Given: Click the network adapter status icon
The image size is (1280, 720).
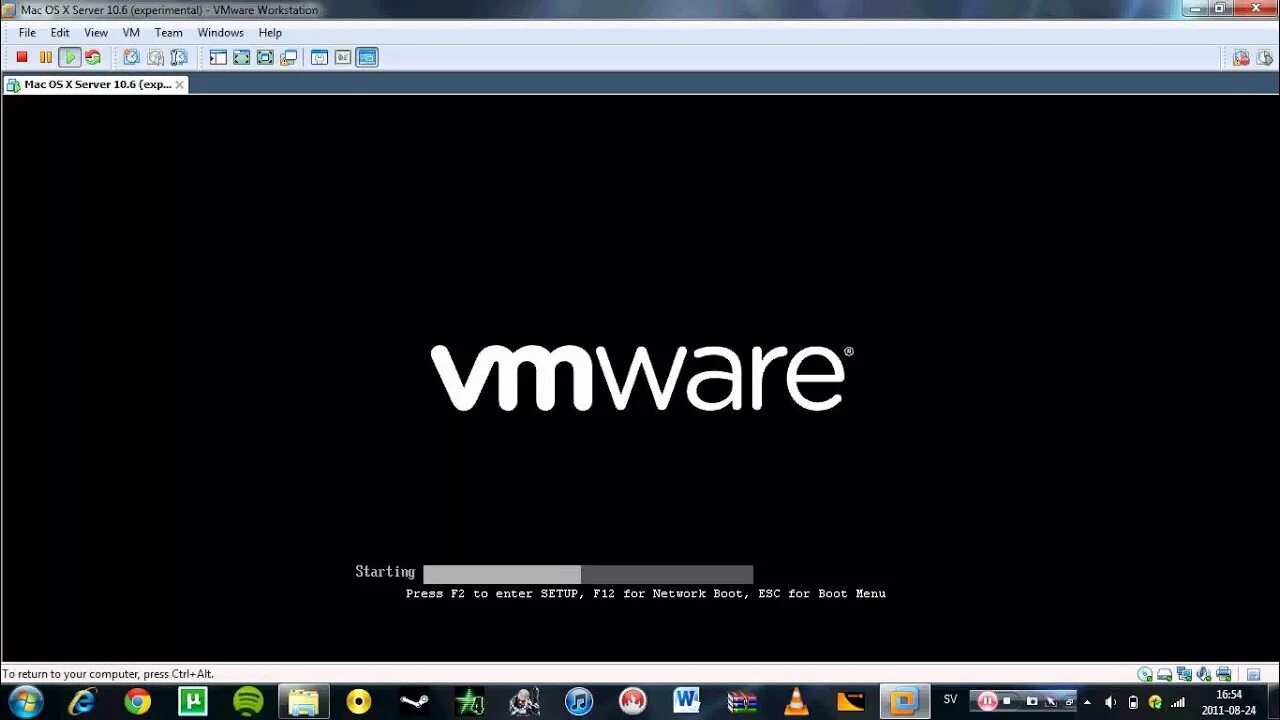Looking at the screenshot, I should tap(1184, 675).
